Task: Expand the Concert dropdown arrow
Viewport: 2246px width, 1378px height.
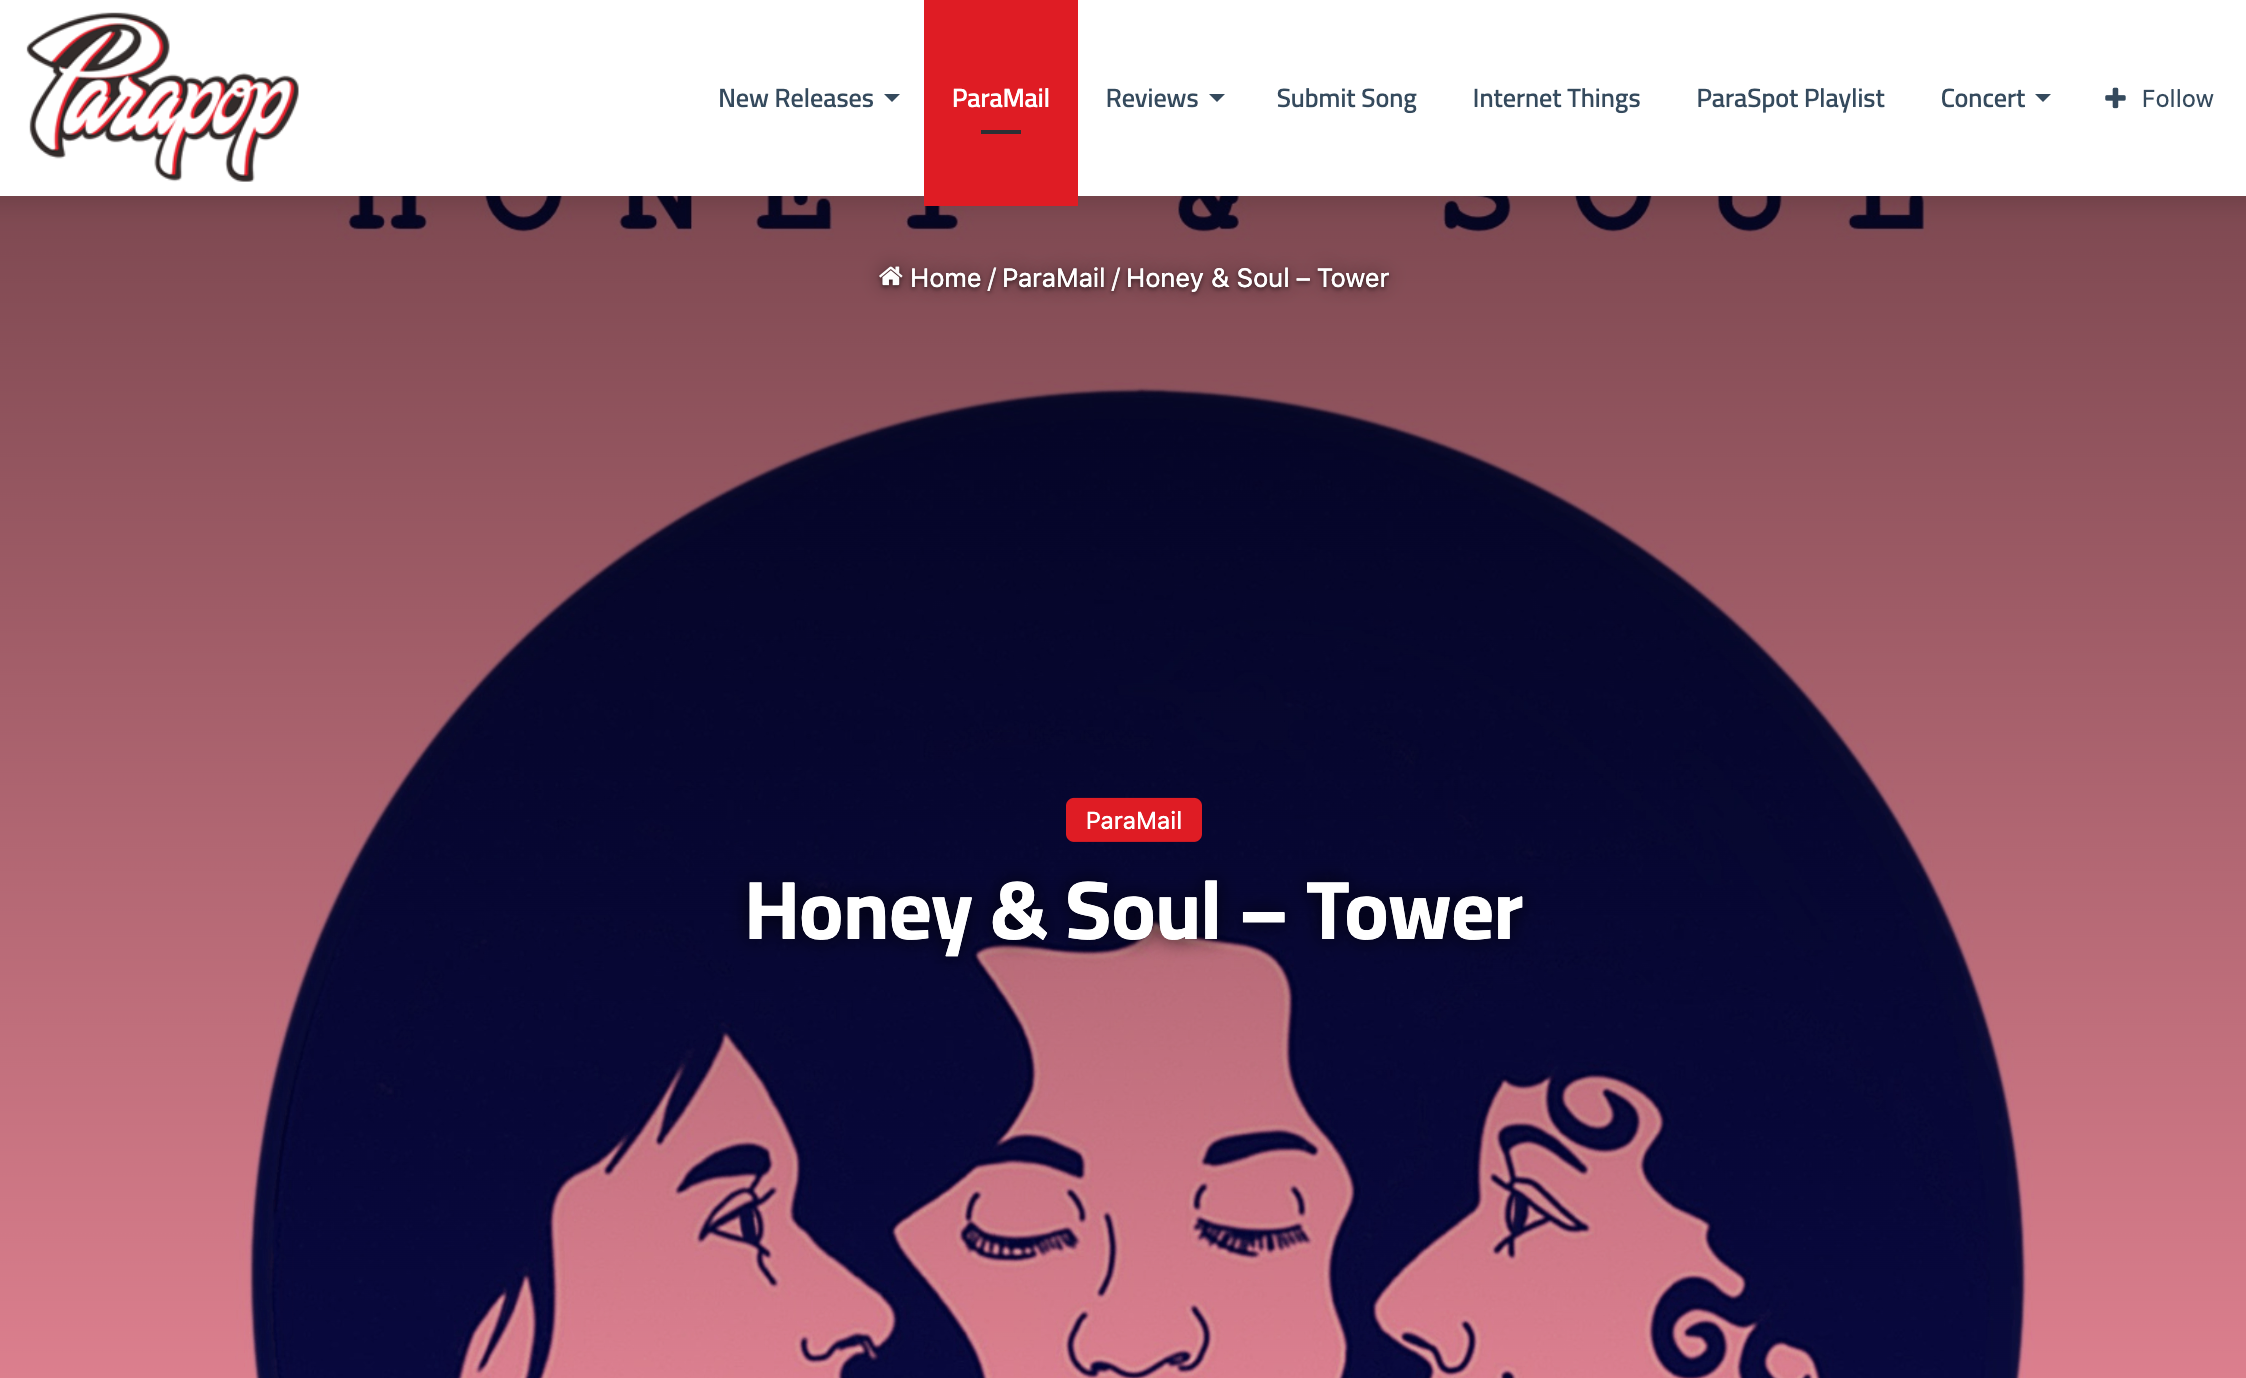Action: [2043, 98]
